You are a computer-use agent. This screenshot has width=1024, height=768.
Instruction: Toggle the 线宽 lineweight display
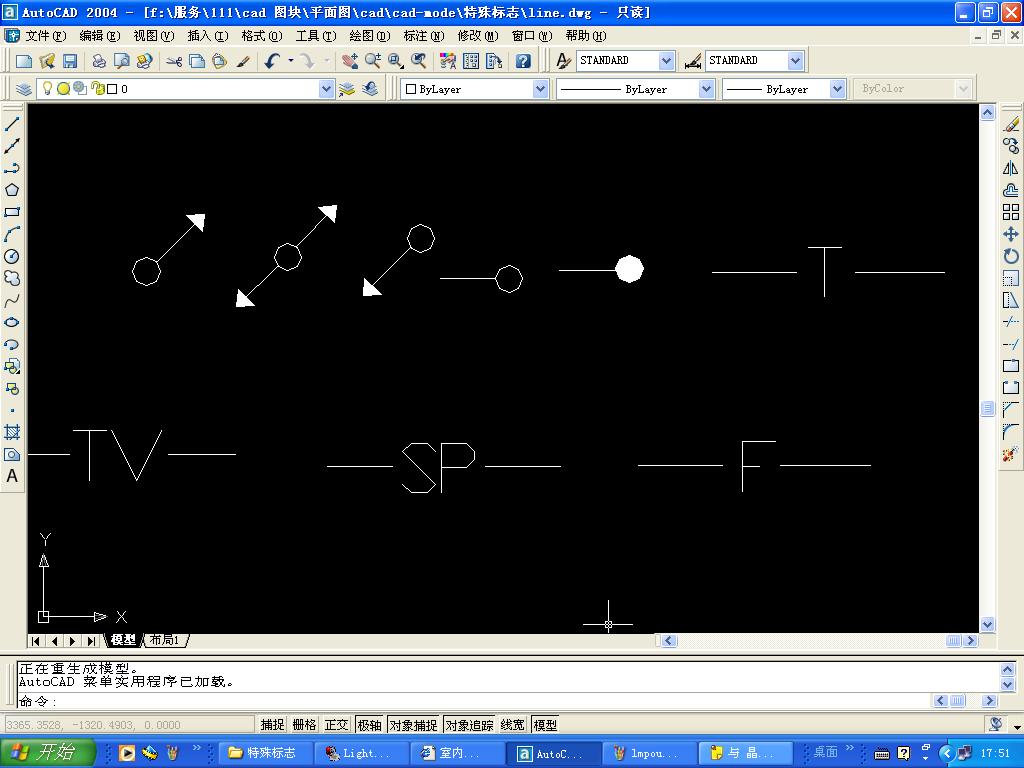[513, 724]
